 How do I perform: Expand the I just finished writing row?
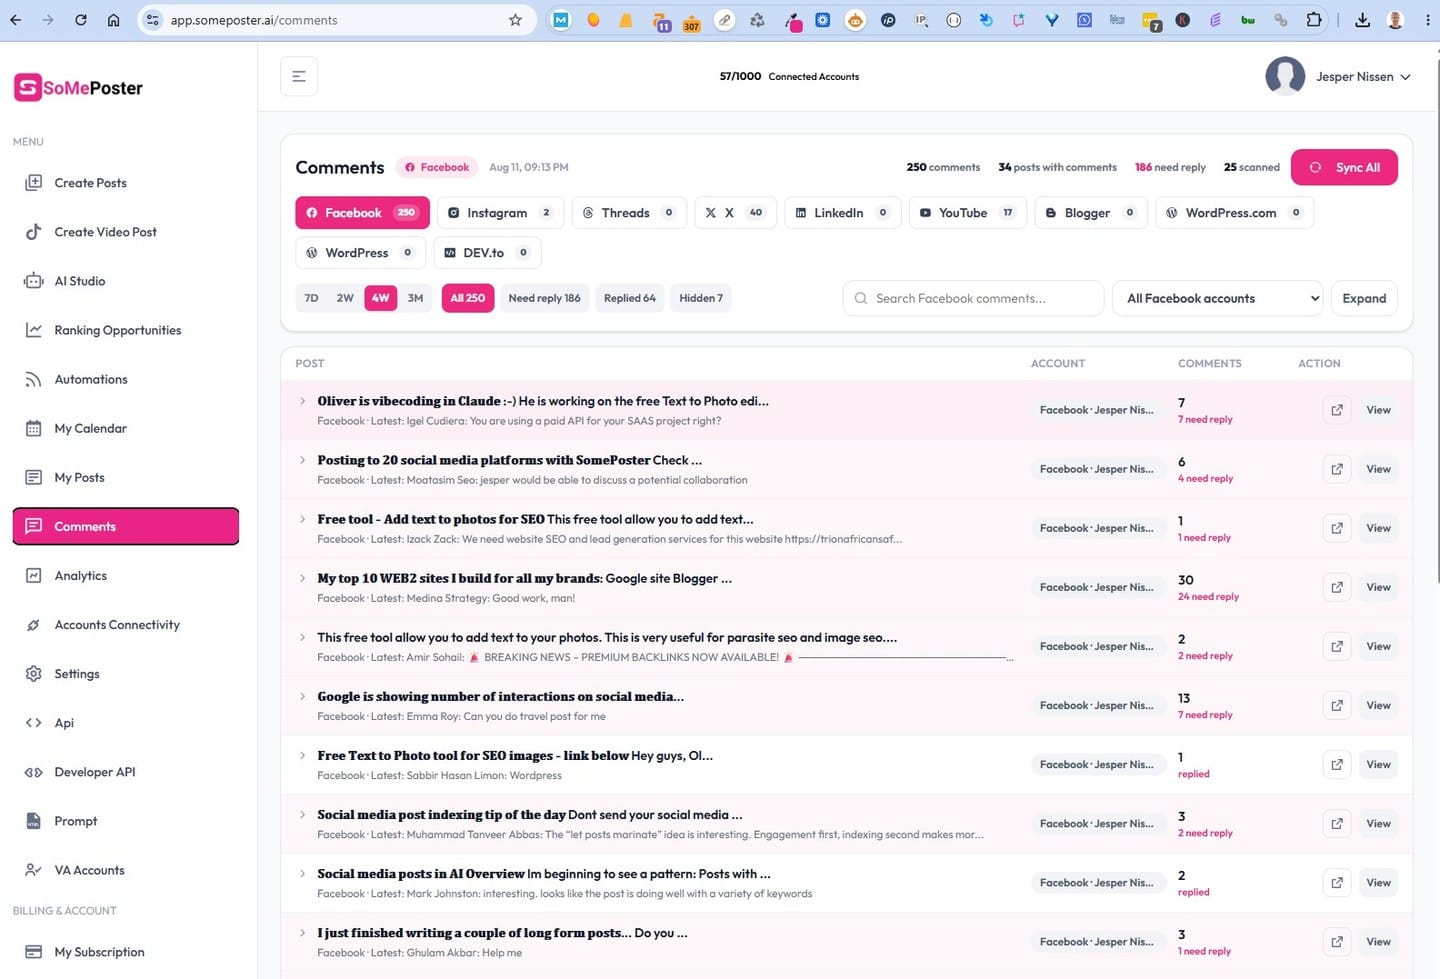click(302, 933)
